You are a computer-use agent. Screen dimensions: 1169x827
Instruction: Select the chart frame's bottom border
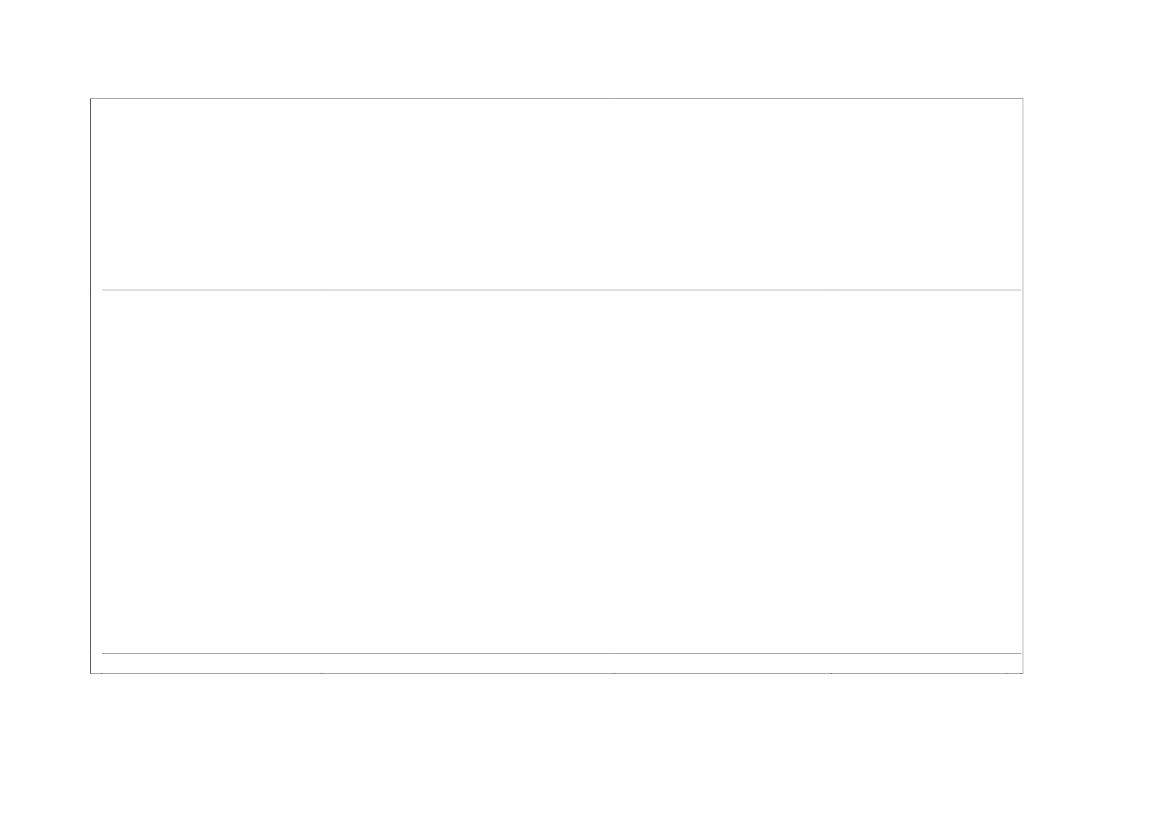557,673
